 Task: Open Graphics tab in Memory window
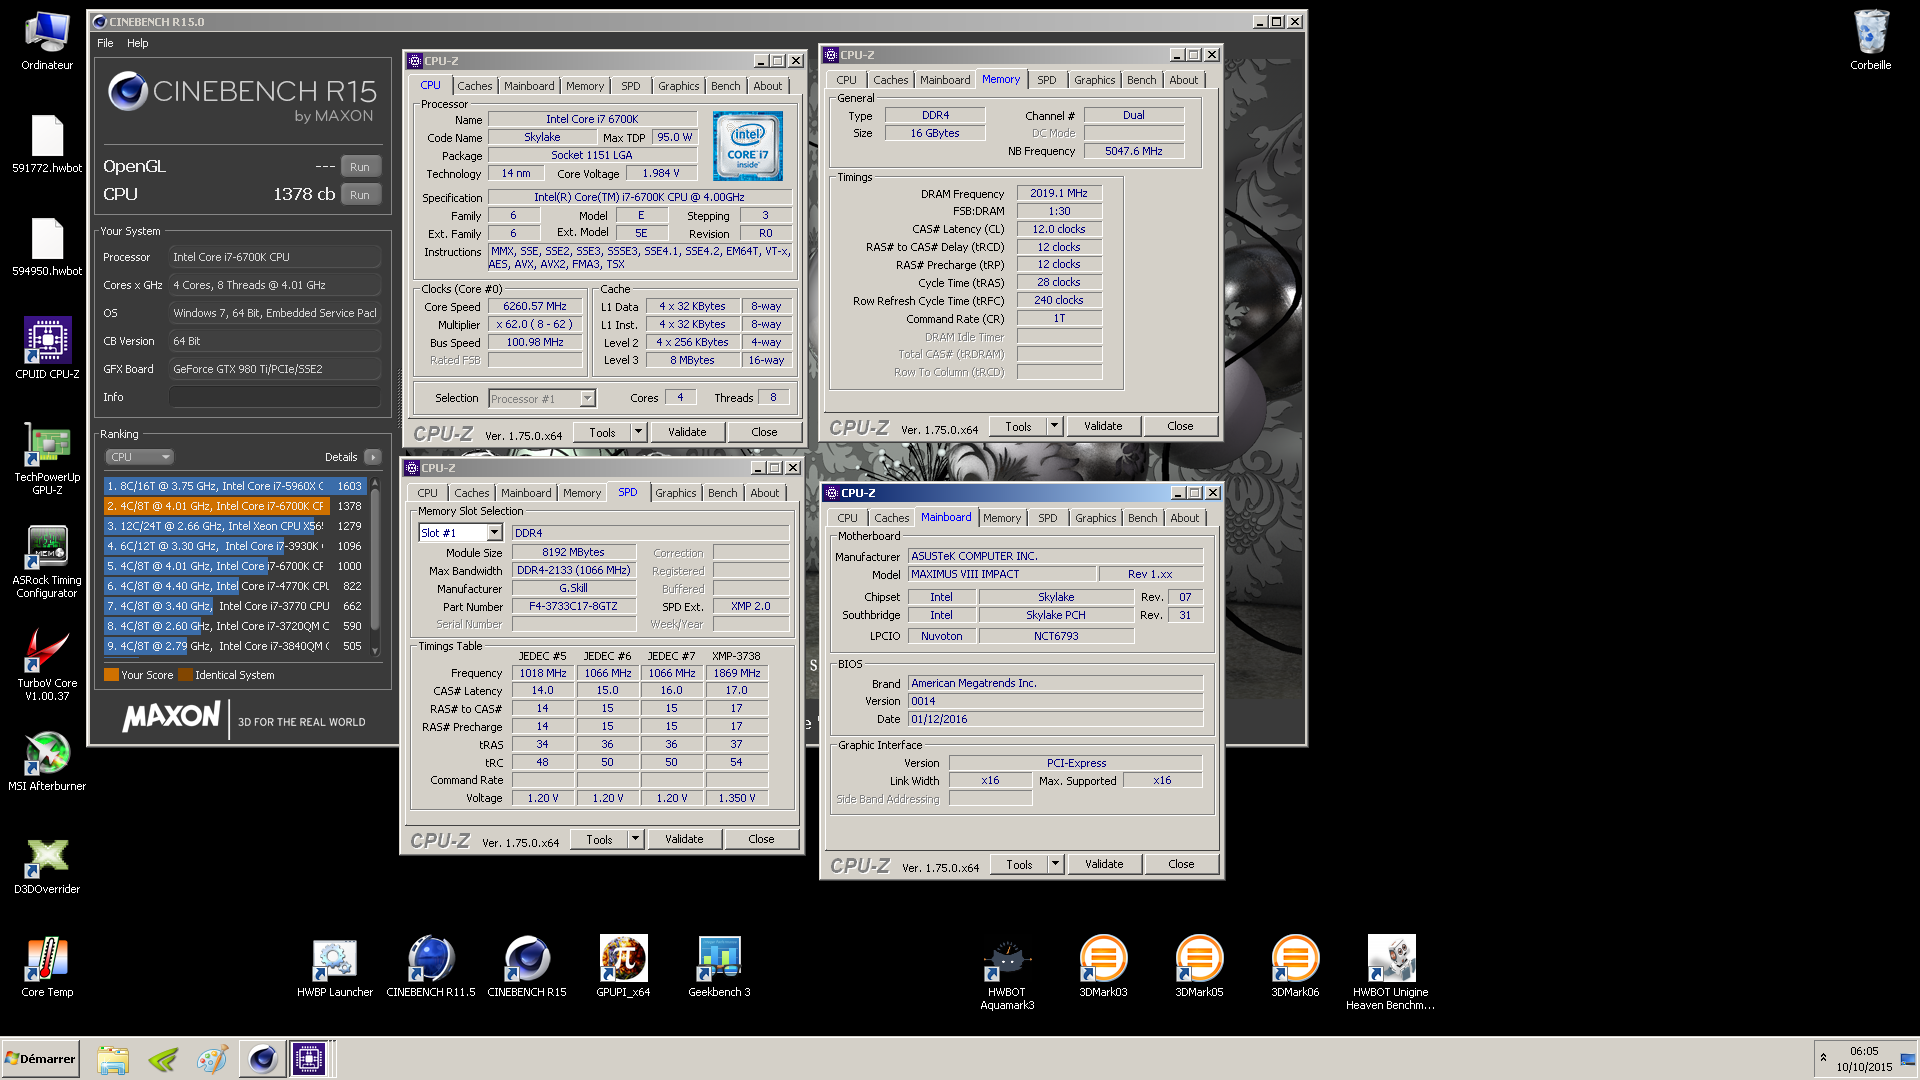tap(1094, 80)
